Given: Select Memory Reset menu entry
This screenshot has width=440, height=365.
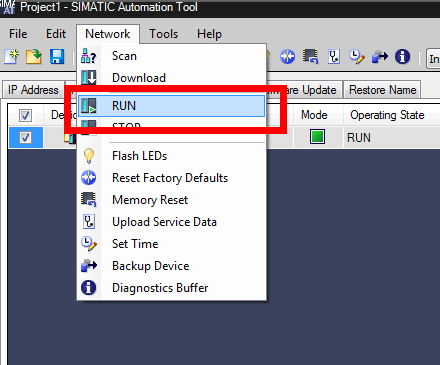Looking at the screenshot, I should tap(172, 200).
